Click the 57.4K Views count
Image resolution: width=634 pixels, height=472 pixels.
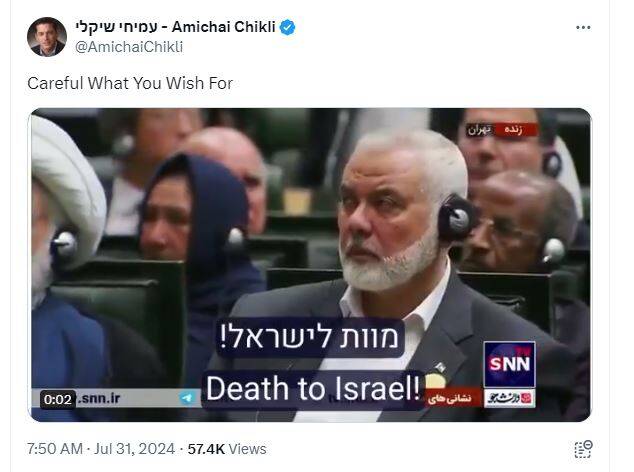227,449
